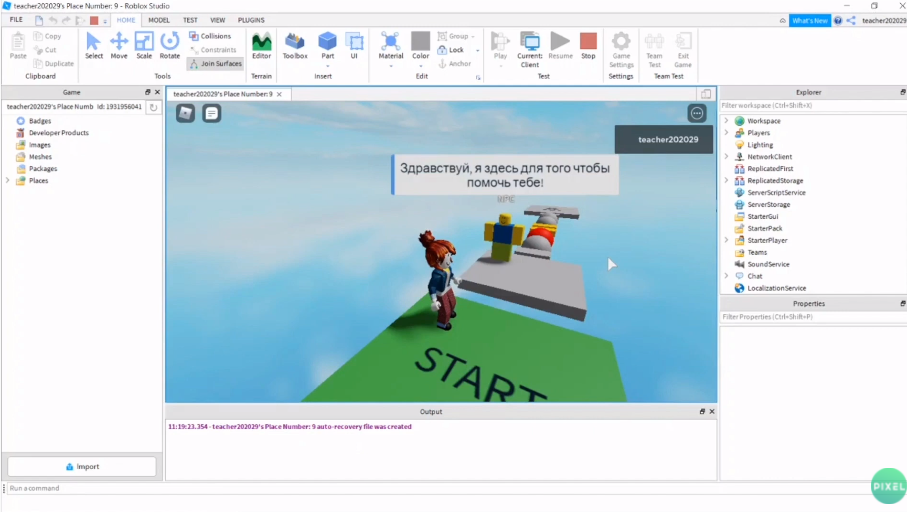
Task: Stop the running play test
Action: (588, 46)
